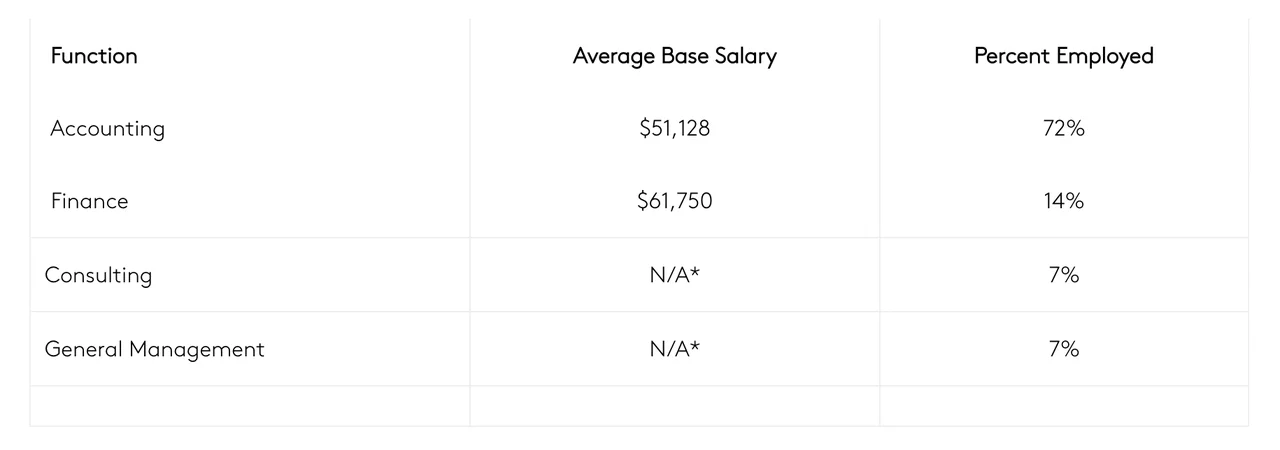Click the $61,750 salary value
This screenshot has width=1280, height=450.
(x=674, y=202)
